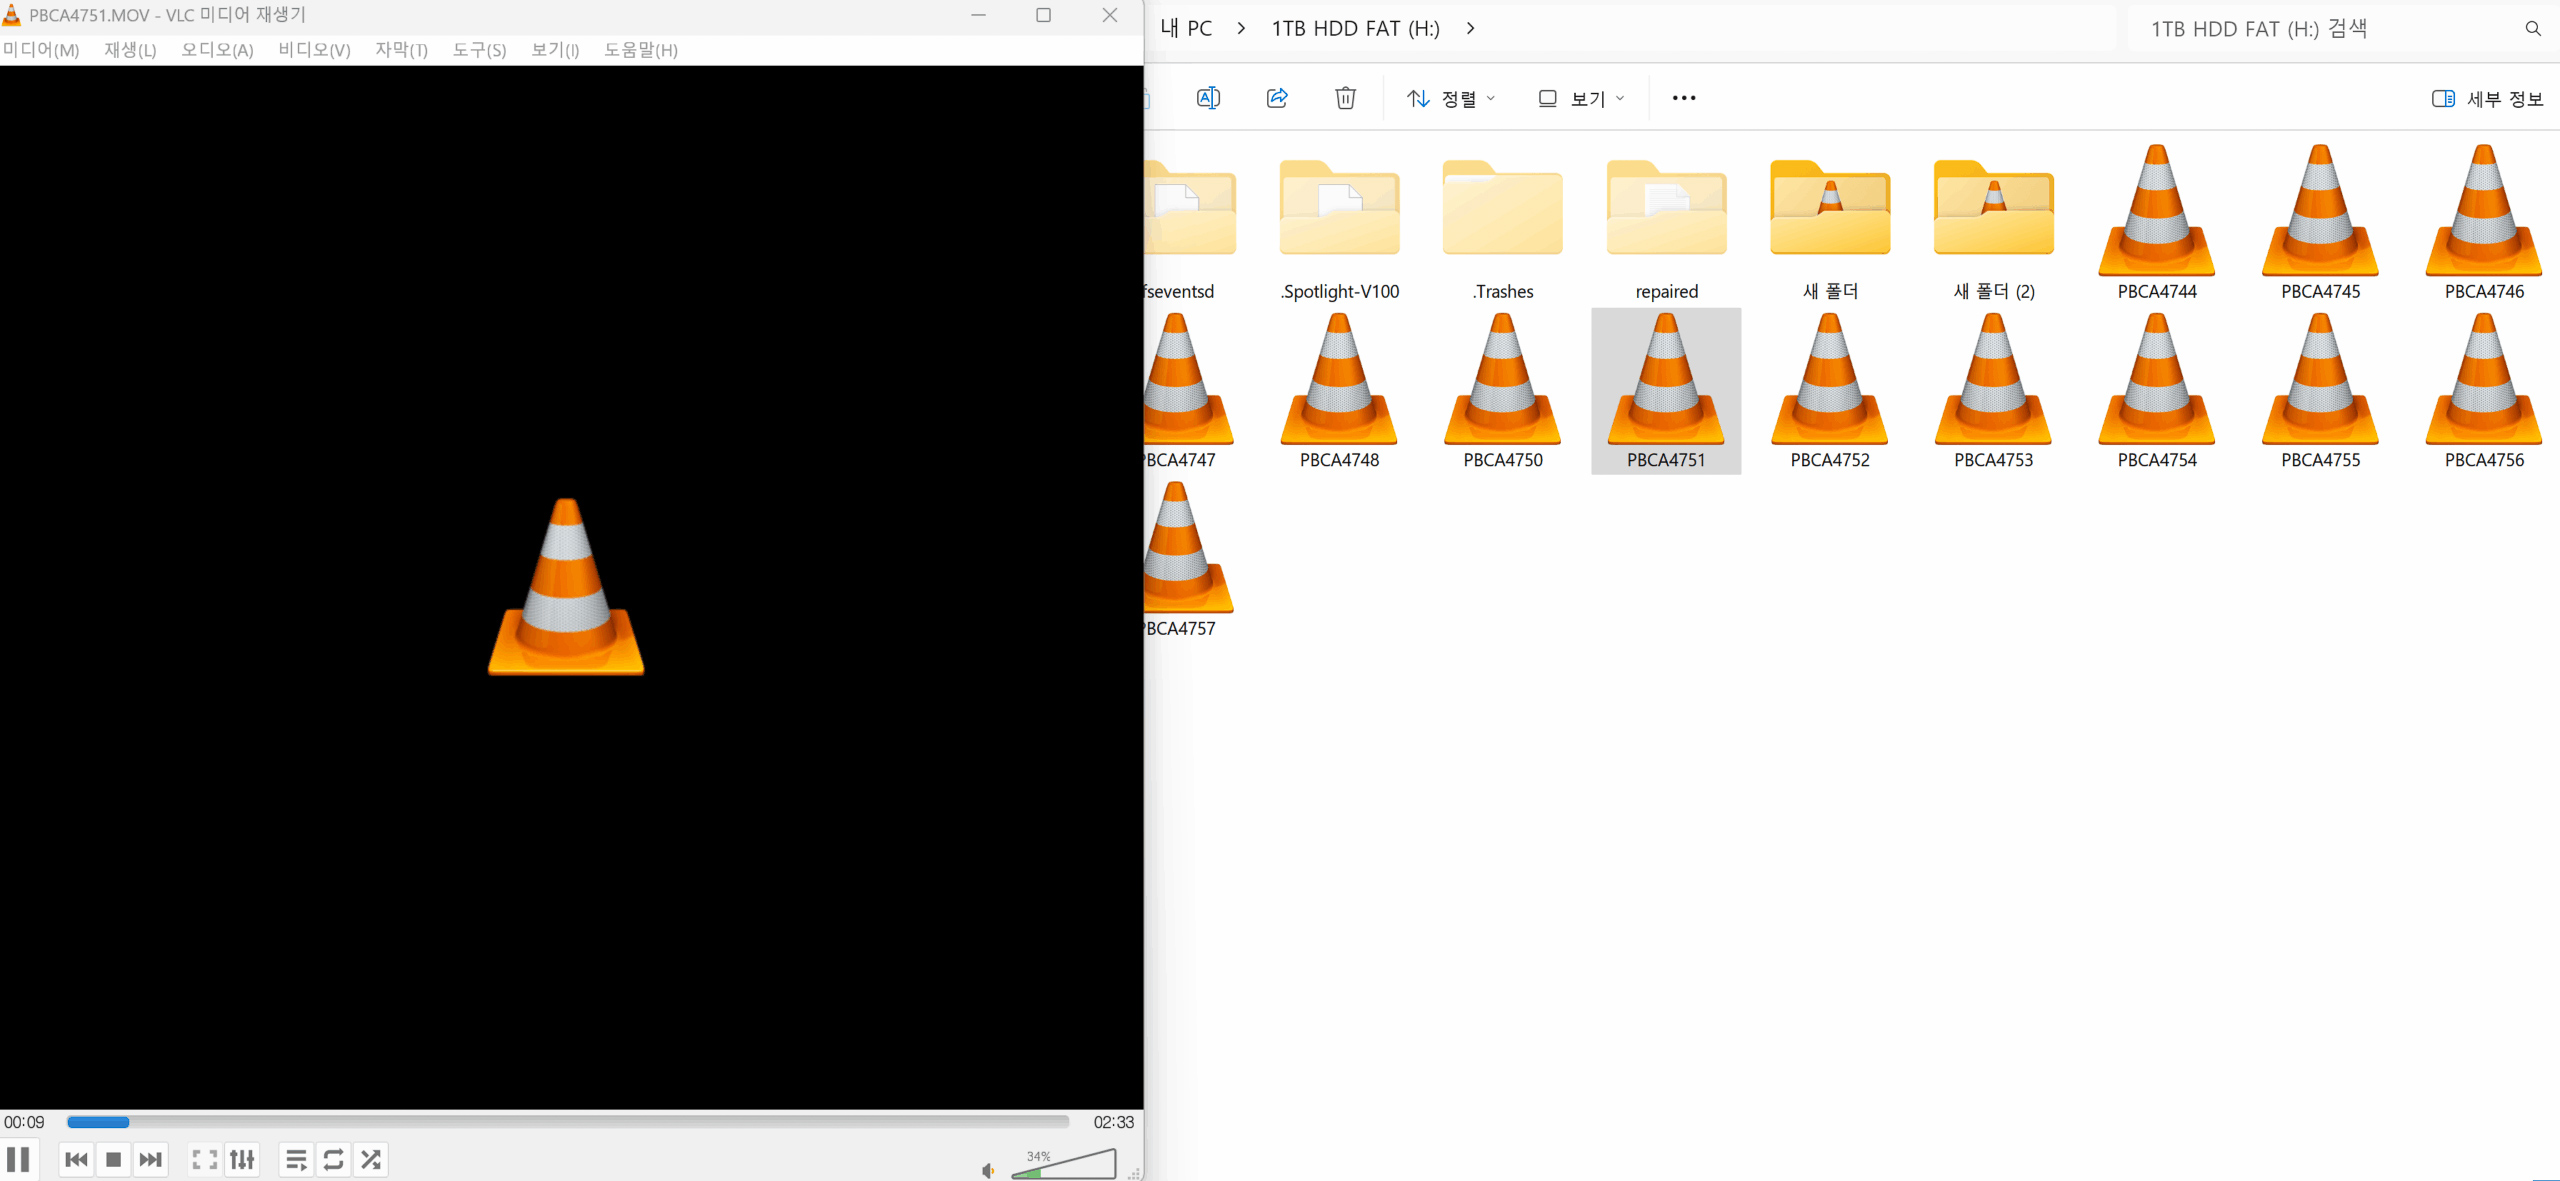Adjust the VLC volume slider
This screenshot has height=1181, width=2560.
pyautogui.click(x=1064, y=1164)
